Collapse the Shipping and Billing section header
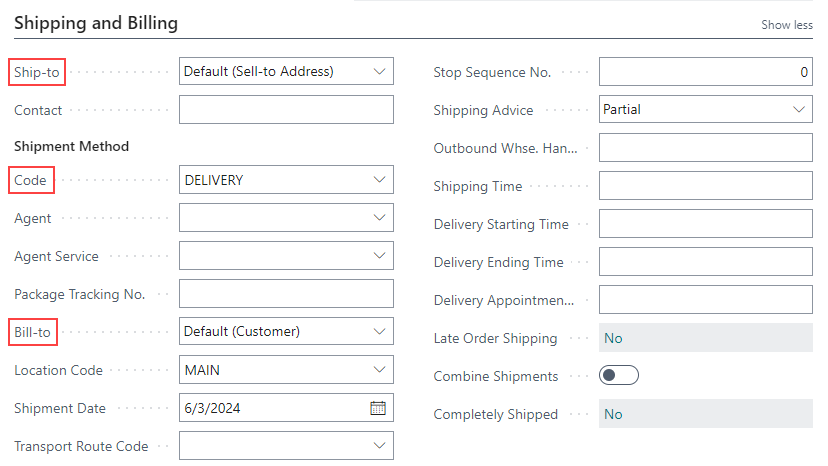Screen dimensions: 828x466 pos(95,22)
